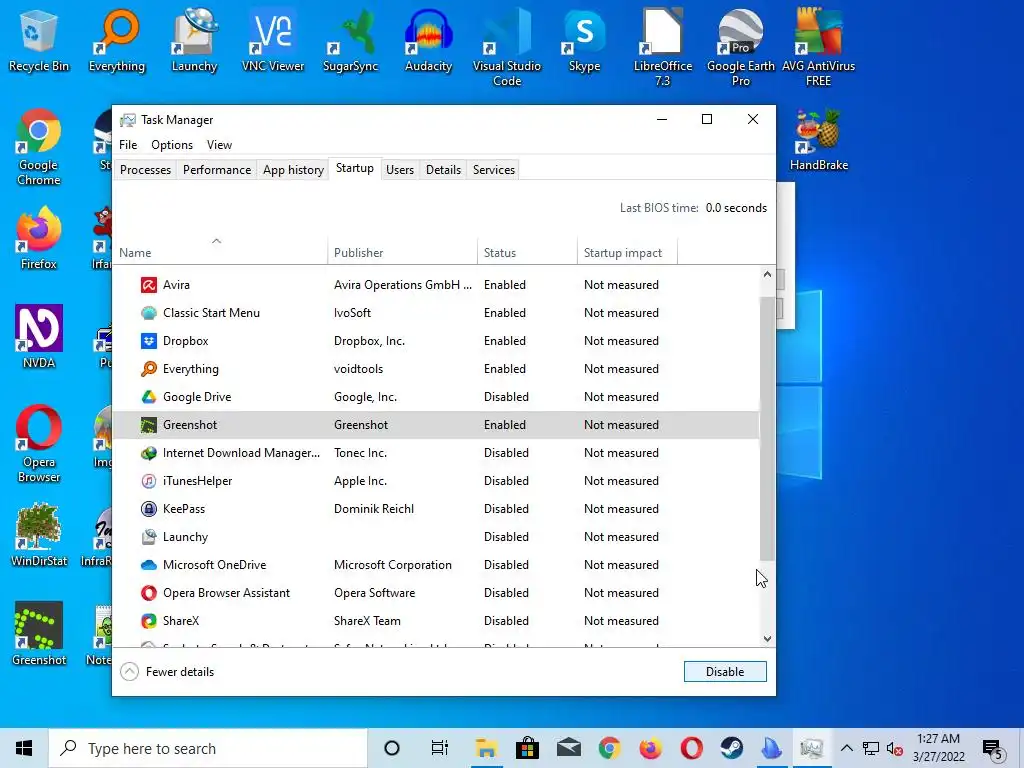
Task: Select the Microsoft OneDrive cloud icon
Action: coord(149,565)
